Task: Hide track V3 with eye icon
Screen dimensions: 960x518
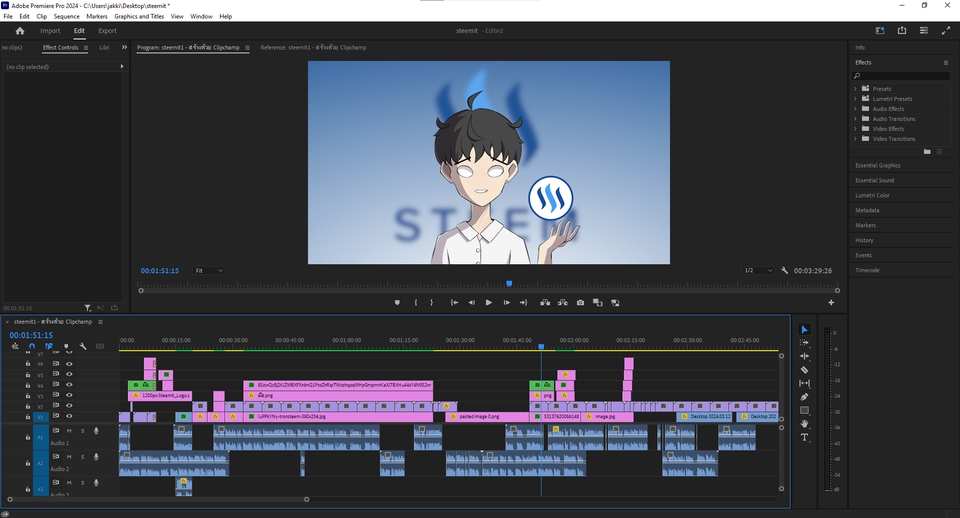Action: click(69, 395)
